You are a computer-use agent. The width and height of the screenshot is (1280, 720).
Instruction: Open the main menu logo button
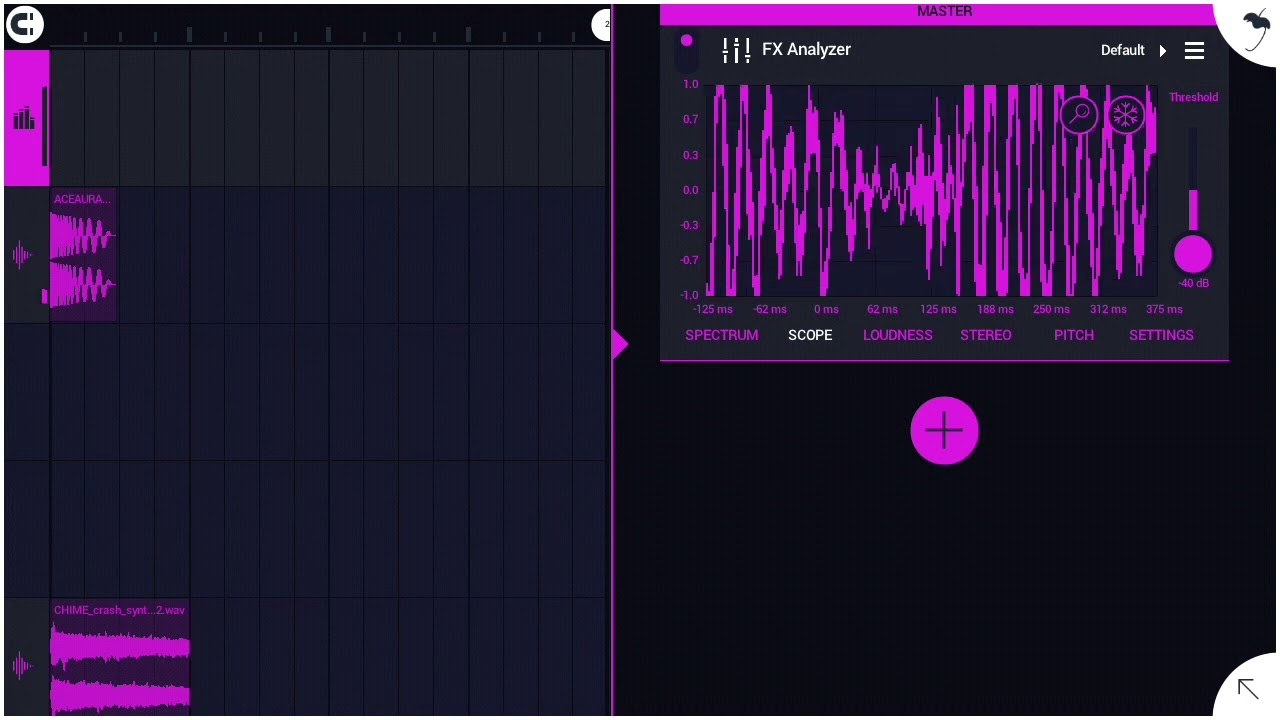coord(25,25)
